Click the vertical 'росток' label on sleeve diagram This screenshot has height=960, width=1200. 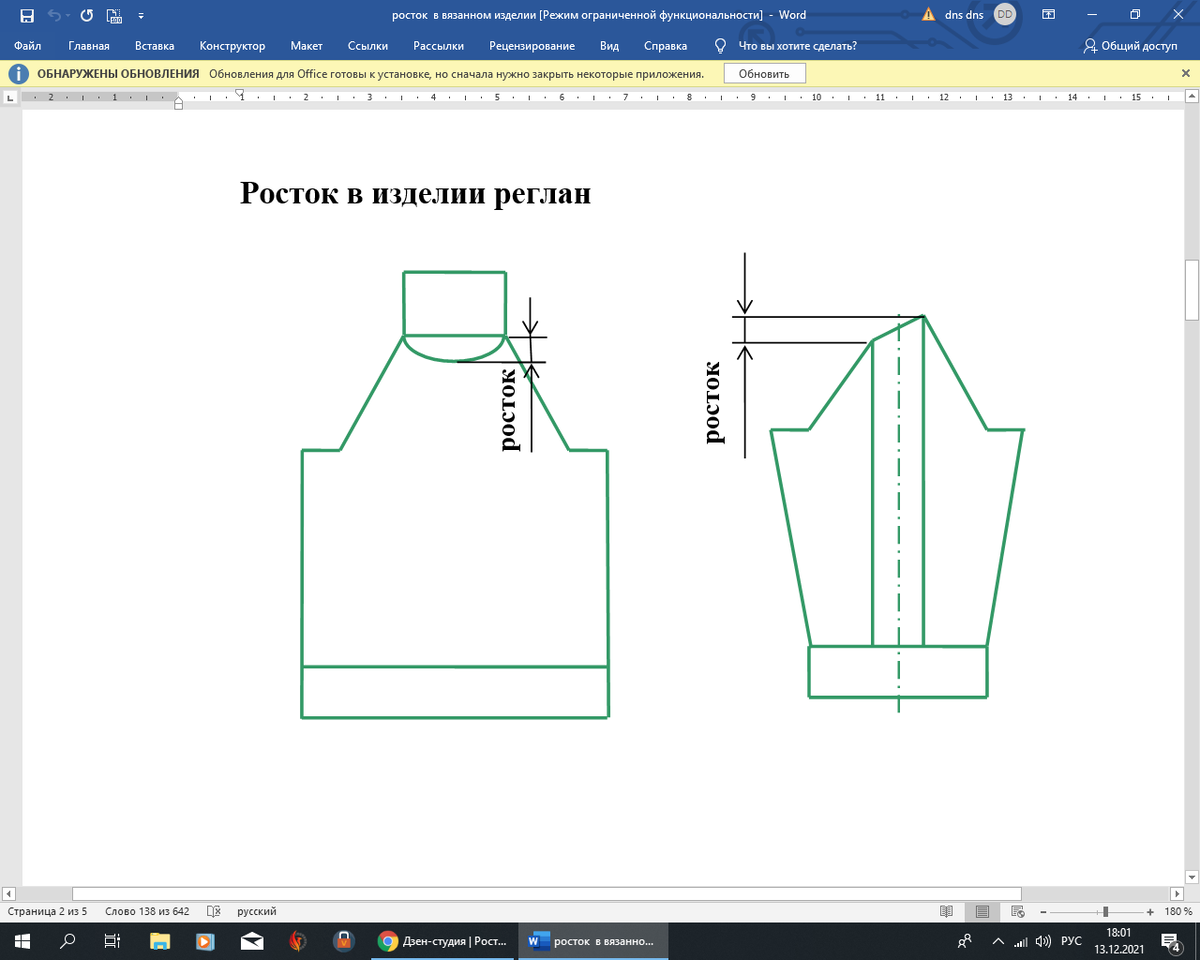(x=713, y=403)
